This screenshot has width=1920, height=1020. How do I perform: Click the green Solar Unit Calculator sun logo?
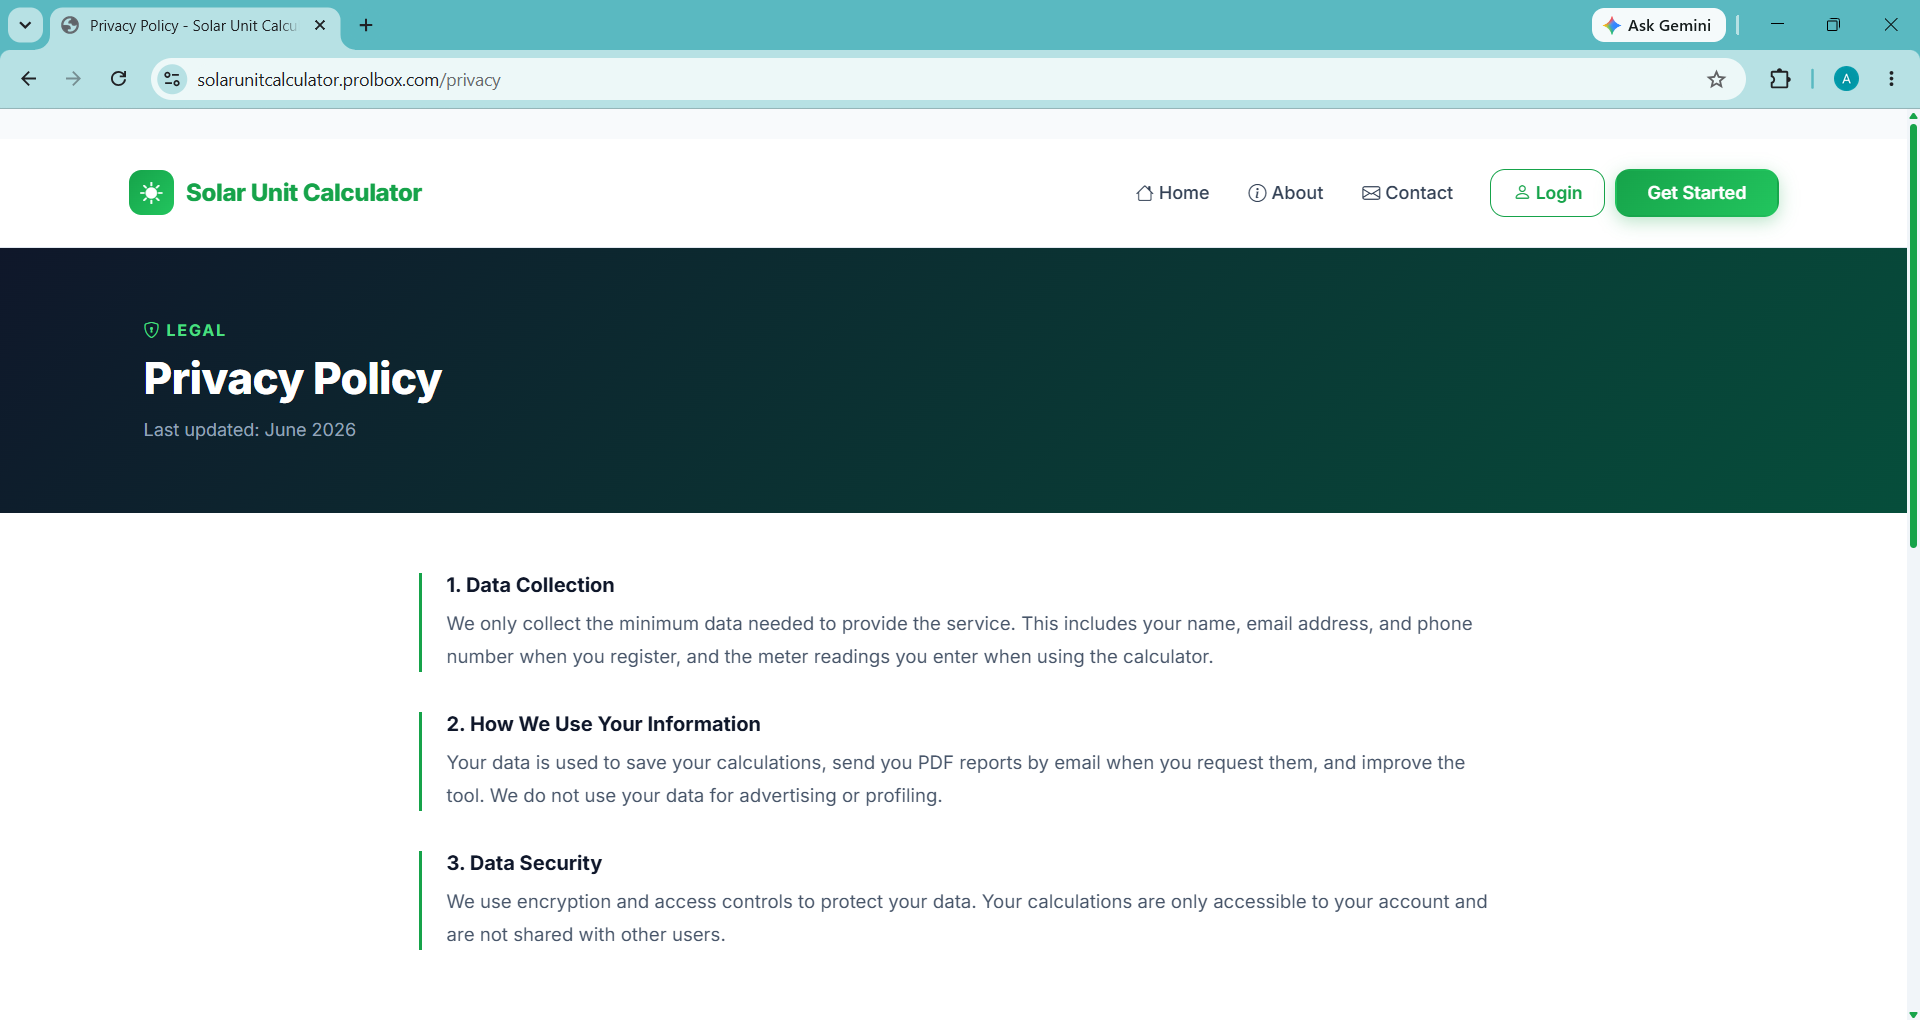point(151,193)
